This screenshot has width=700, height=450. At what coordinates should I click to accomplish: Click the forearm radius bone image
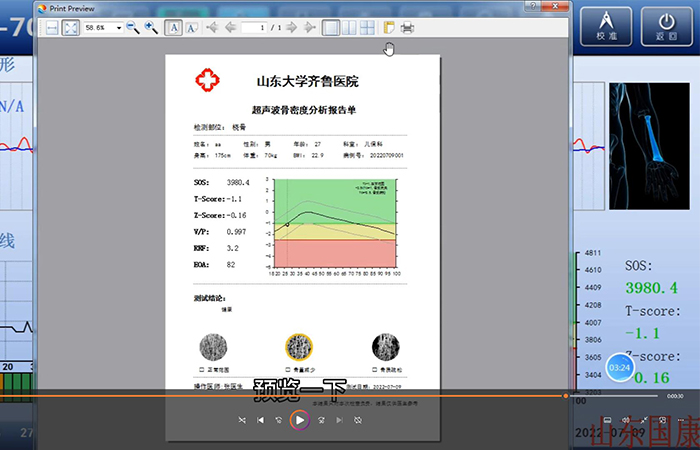[x=649, y=146]
